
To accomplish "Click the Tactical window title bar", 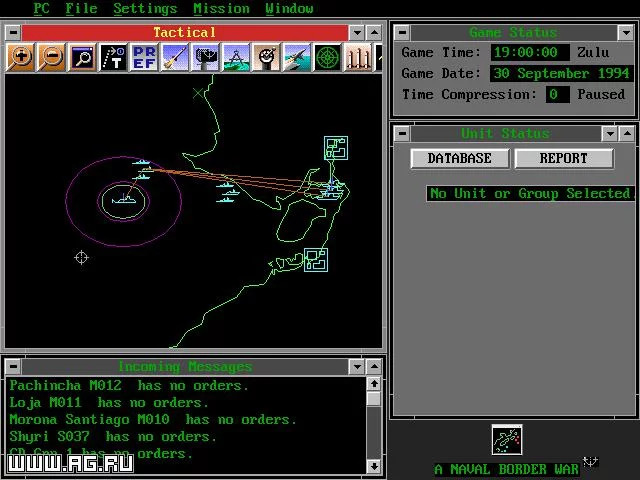I will 185,33.
